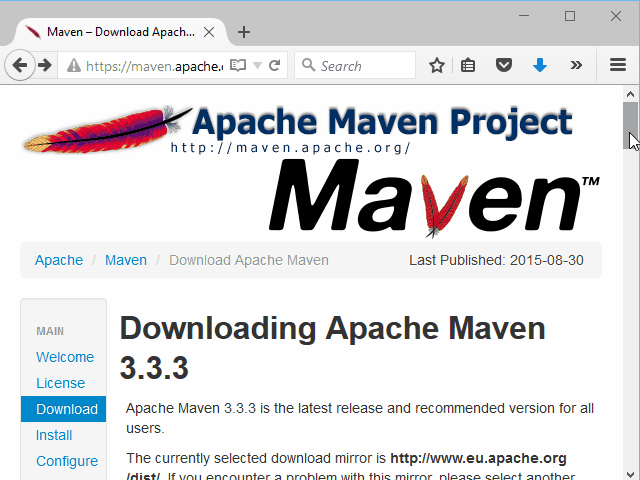Open the Firefox hamburger menu
Image resolution: width=640 pixels, height=480 pixels.
(618, 66)
